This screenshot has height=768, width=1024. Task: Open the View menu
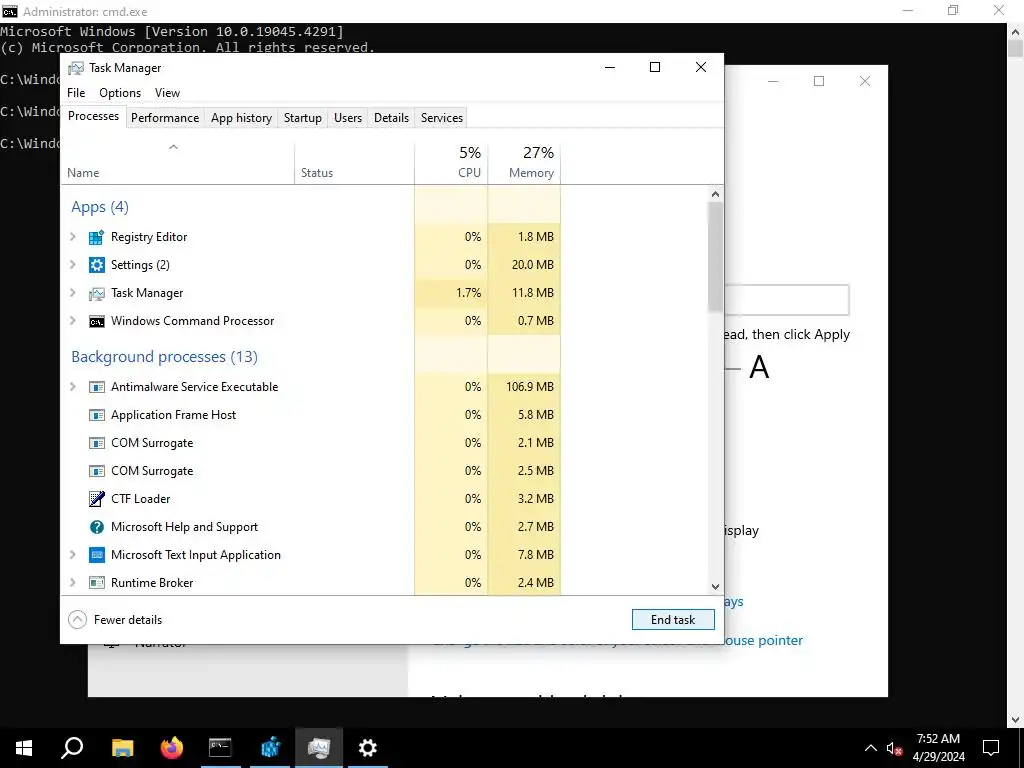(167, 93)
